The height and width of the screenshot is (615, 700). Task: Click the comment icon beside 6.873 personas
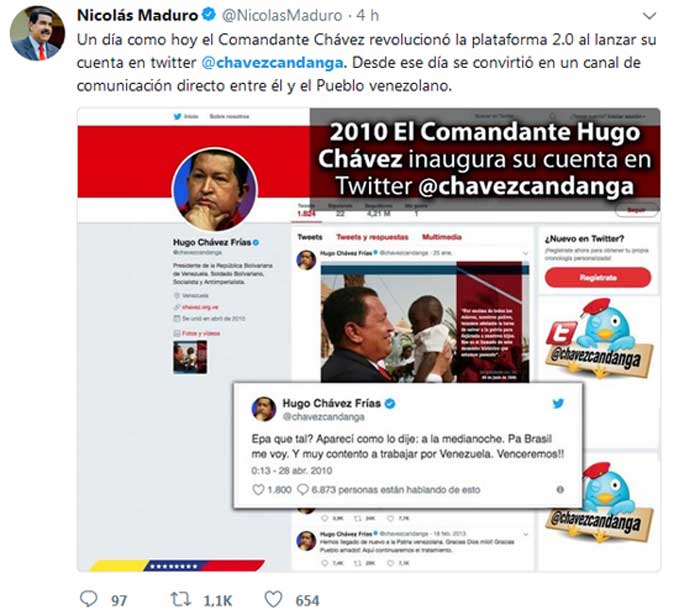pos(303,490)
